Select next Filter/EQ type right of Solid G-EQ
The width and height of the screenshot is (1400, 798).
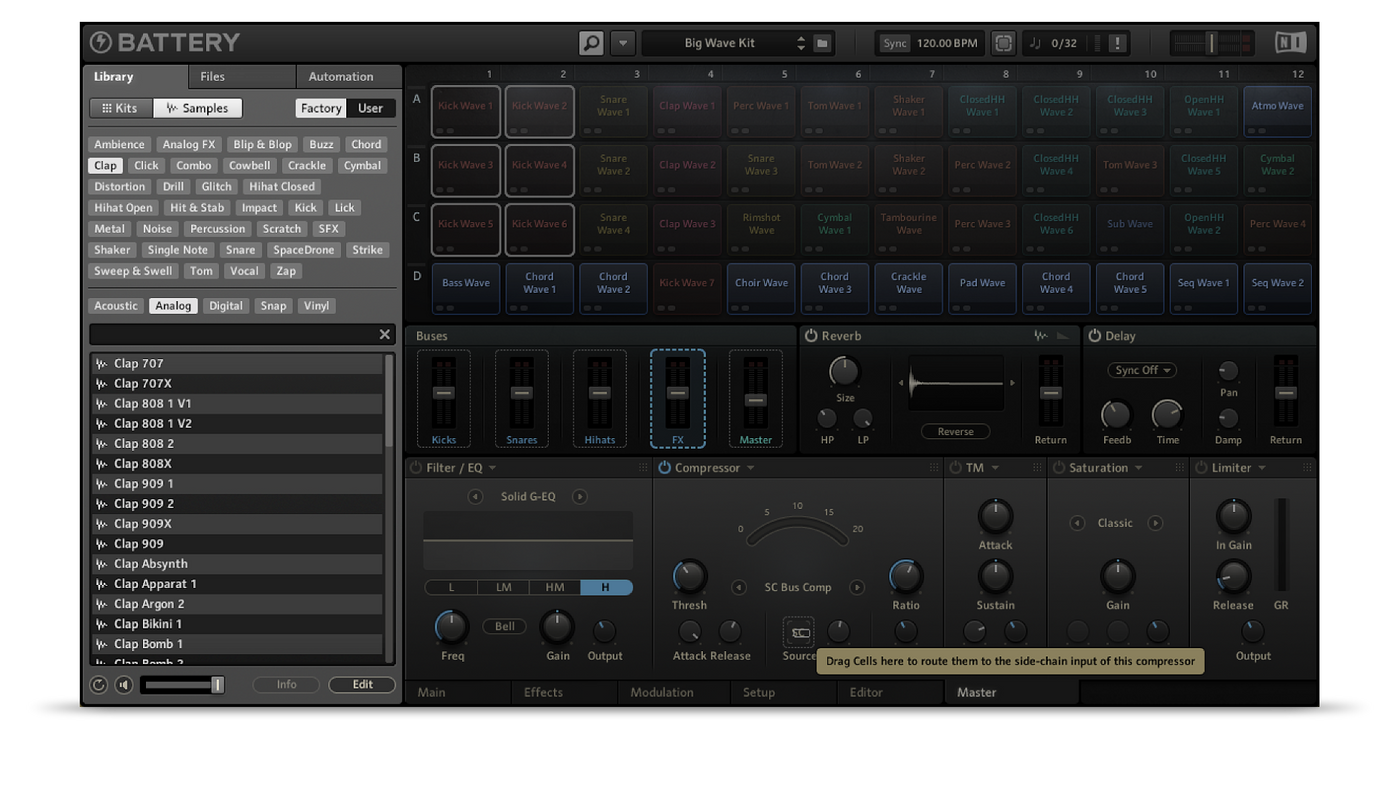tap(579, 496)
